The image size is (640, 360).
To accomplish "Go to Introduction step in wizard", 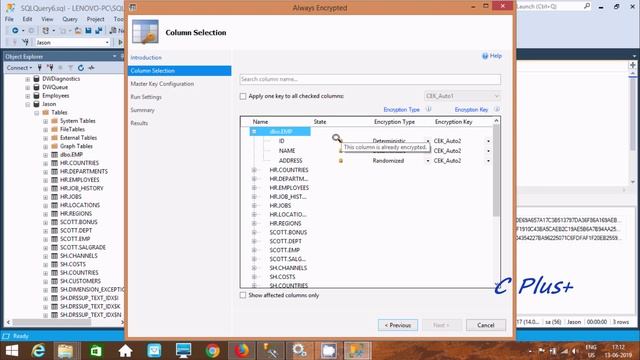I will click(x=146, y=58).
